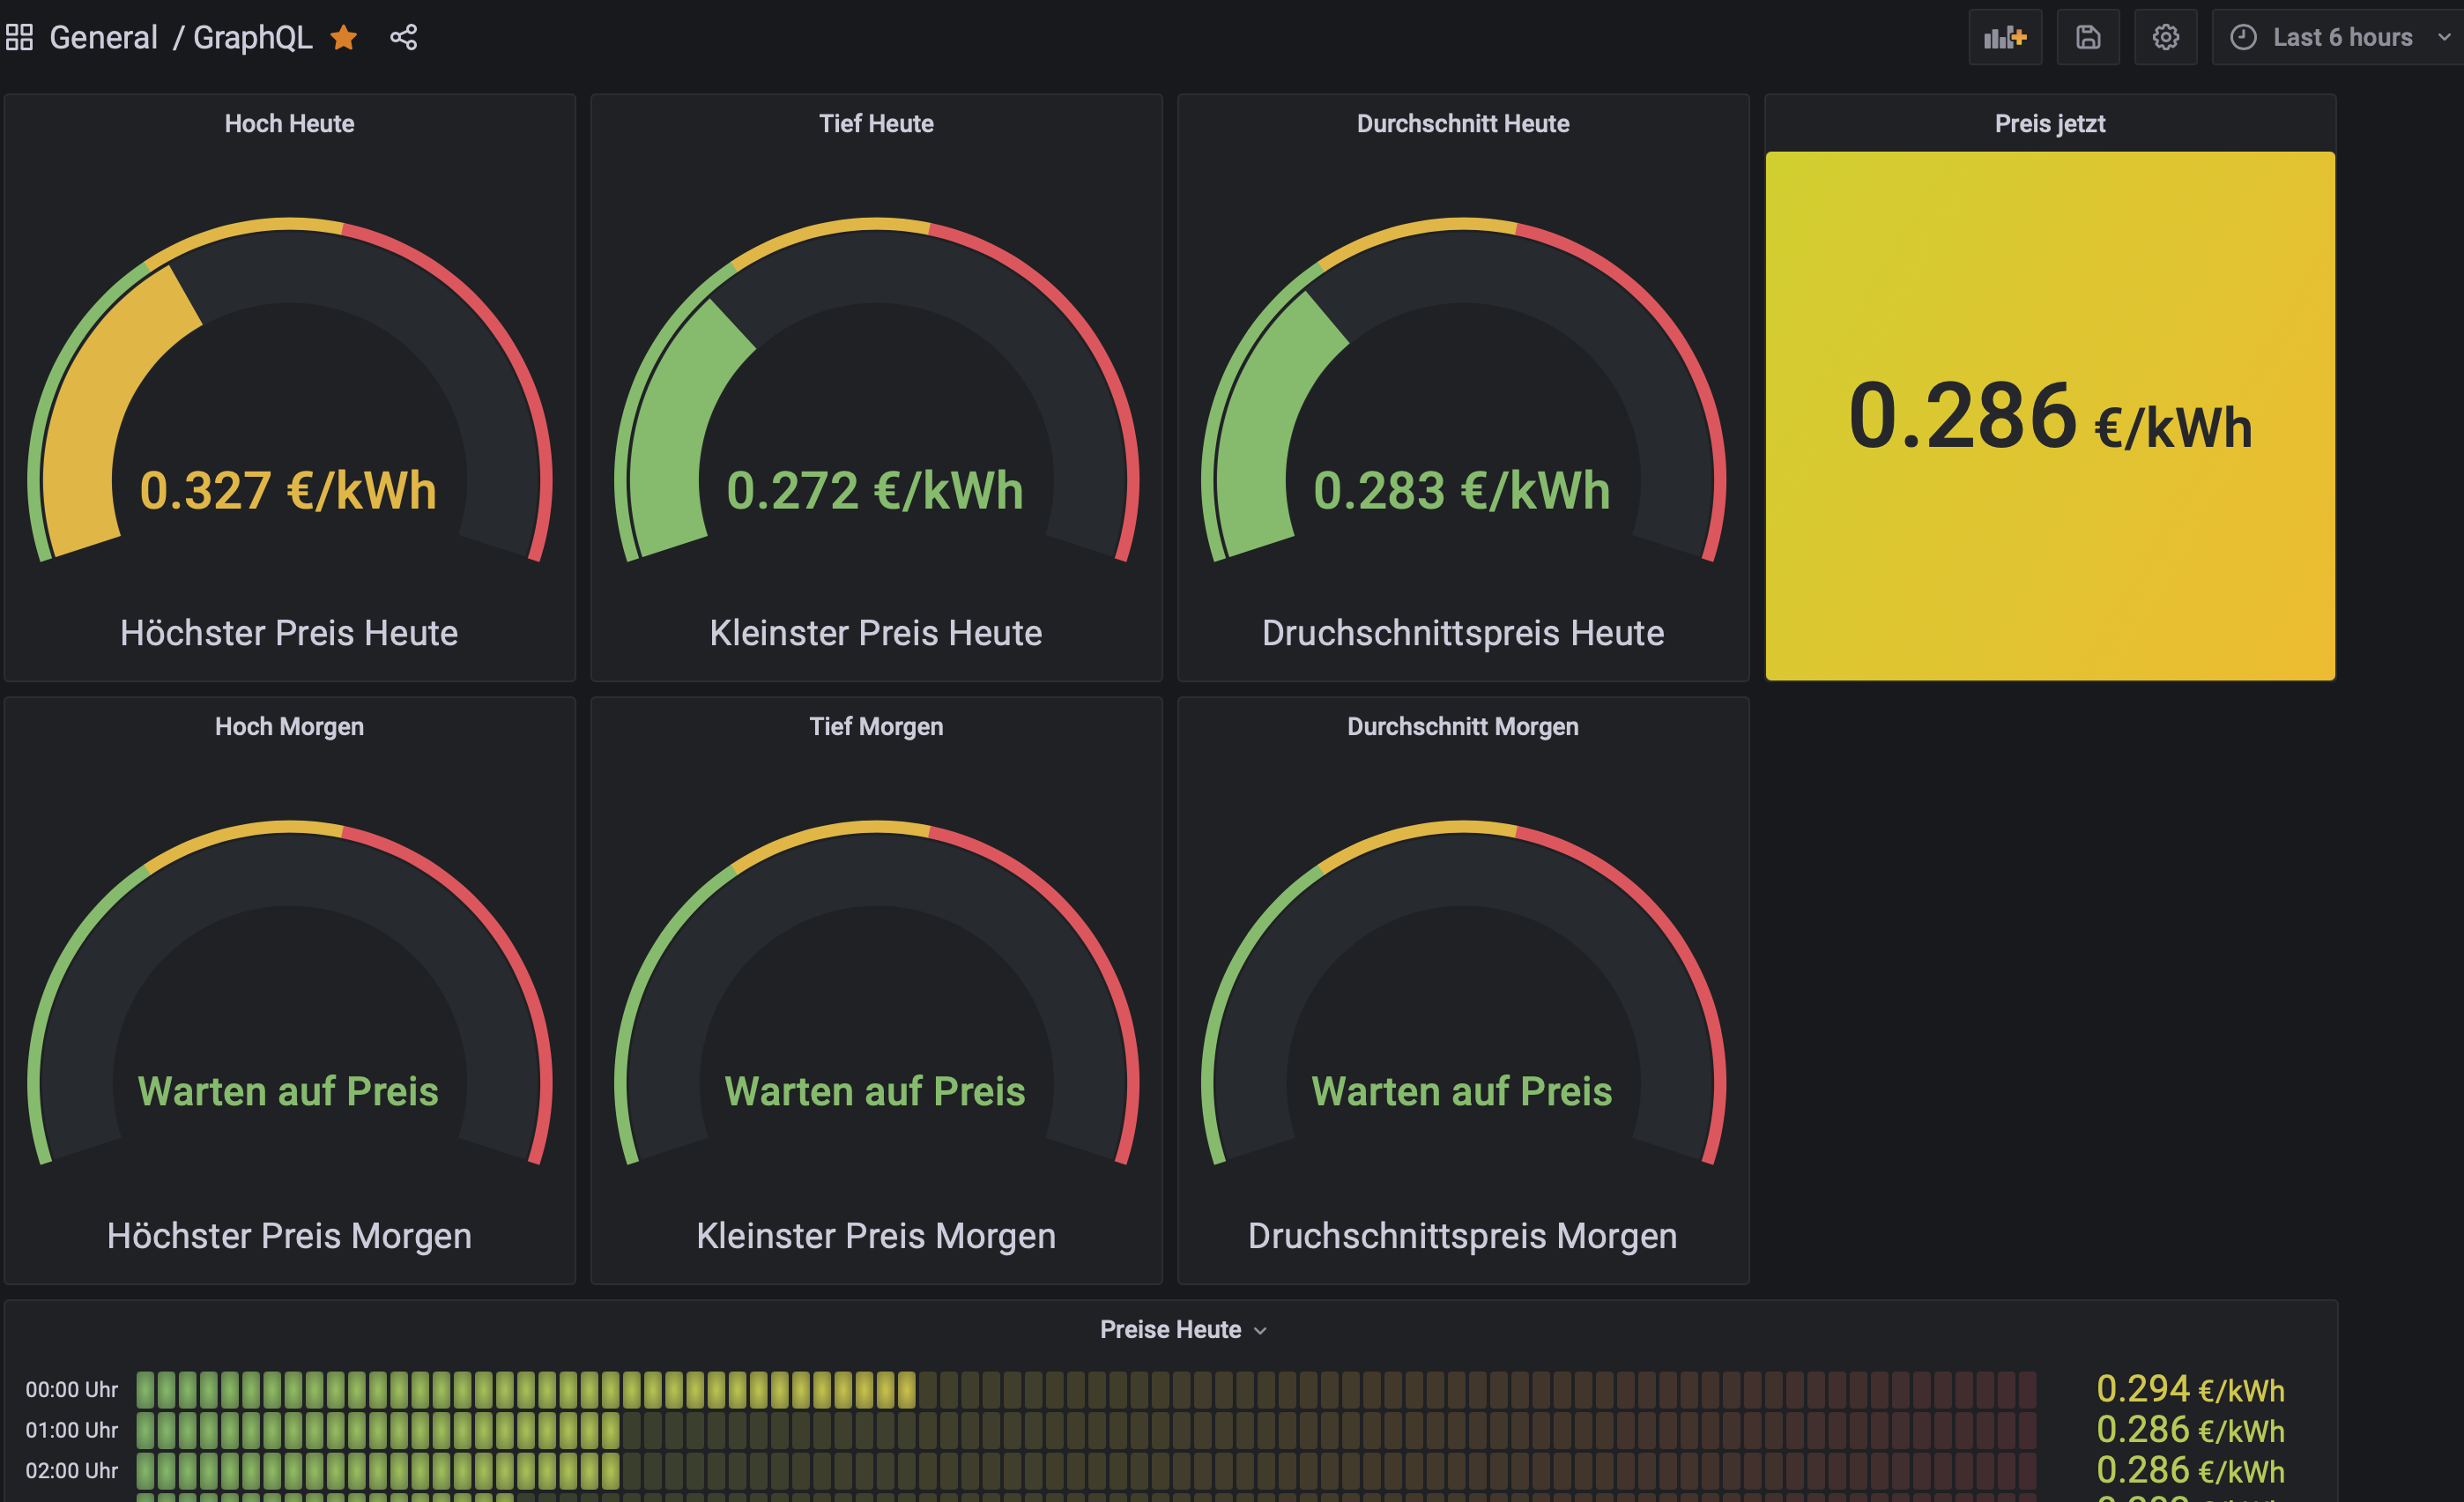Click the dashboards grid icon
Screen dimensions: 2464x1502
pyautogui.click(x=20, y=38)
